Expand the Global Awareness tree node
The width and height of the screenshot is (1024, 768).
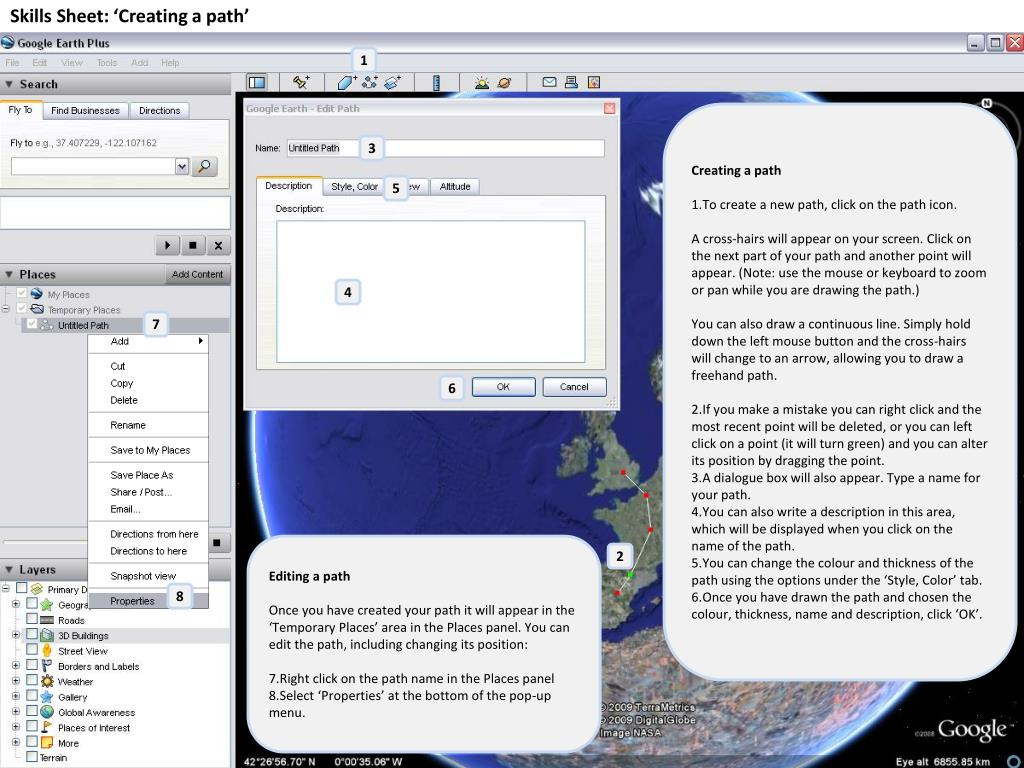pyautogui.click(x=16, y=712)
